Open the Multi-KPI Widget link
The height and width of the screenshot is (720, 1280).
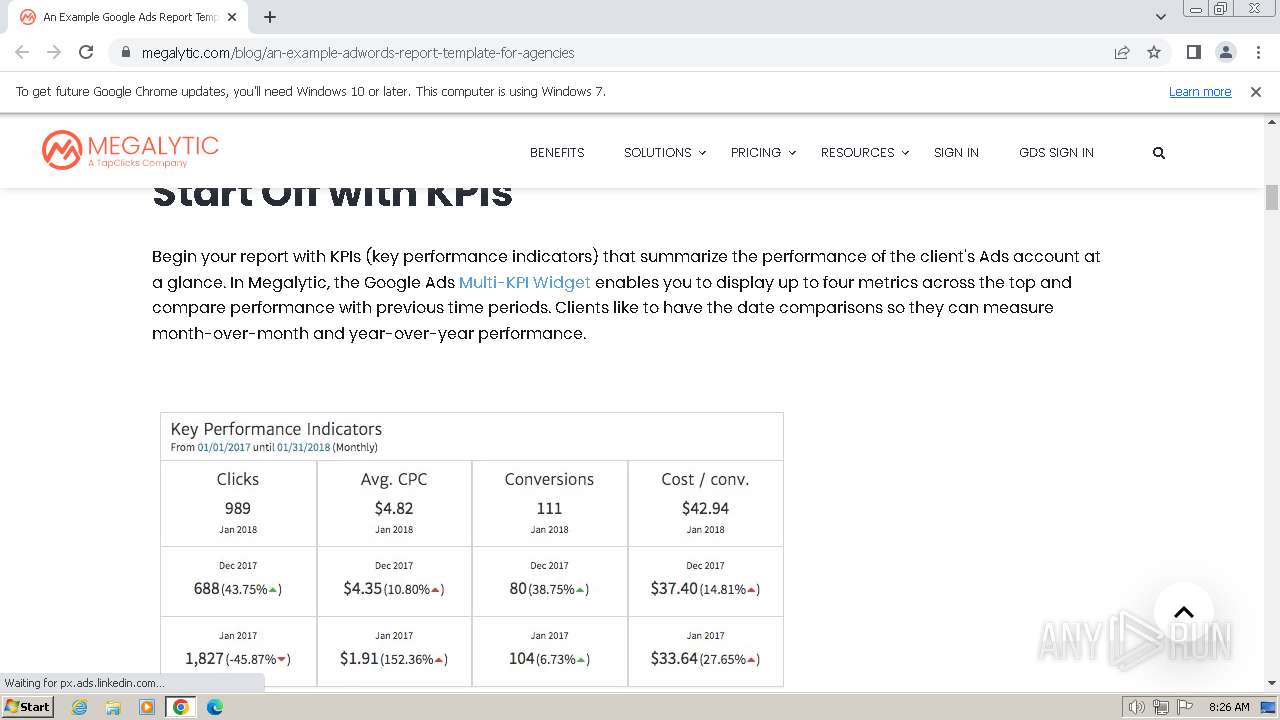tap(525, 282)
